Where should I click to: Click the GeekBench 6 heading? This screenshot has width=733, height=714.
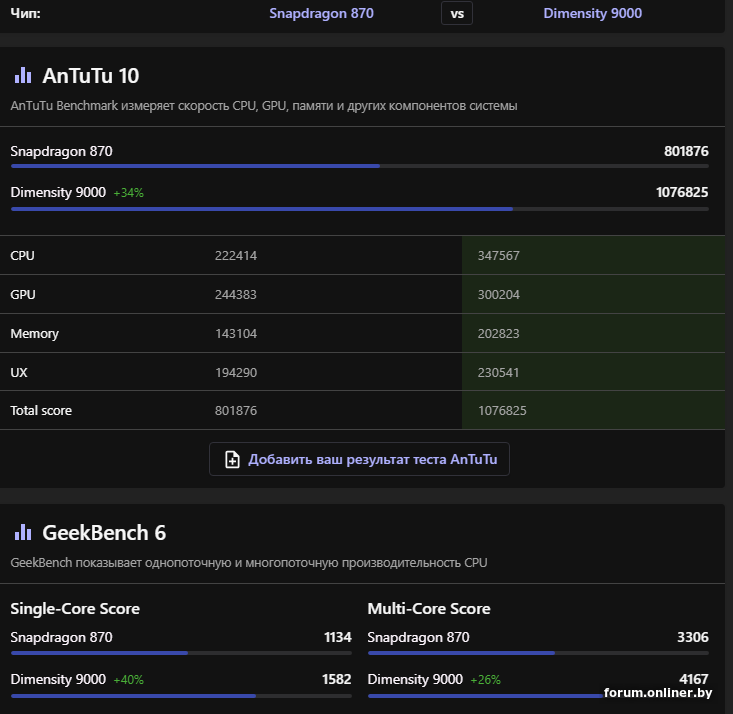(104, 533)
